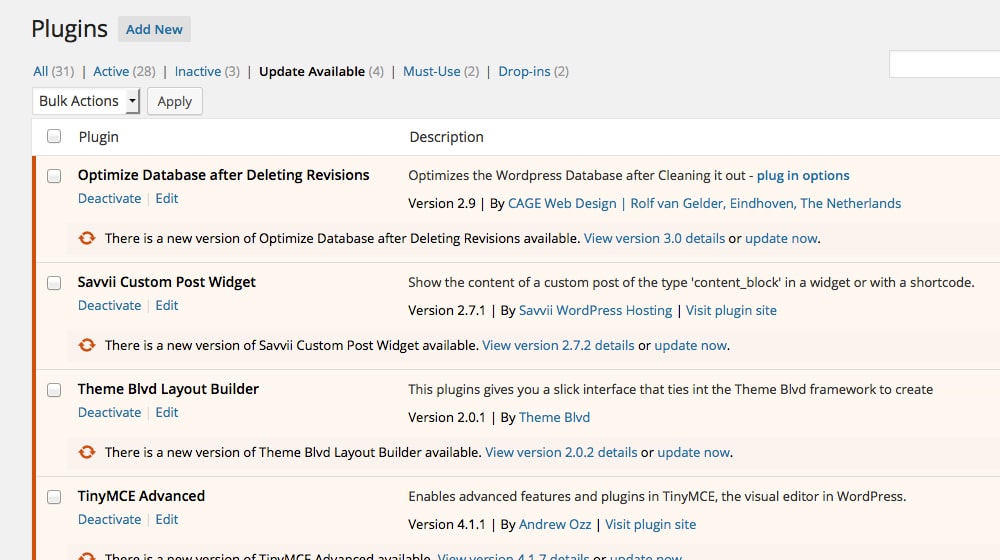The width and height of the screenshot is (1000, 560).
Task: Click update icon in Optimize Database notice
Action: [x=87, y=239]
